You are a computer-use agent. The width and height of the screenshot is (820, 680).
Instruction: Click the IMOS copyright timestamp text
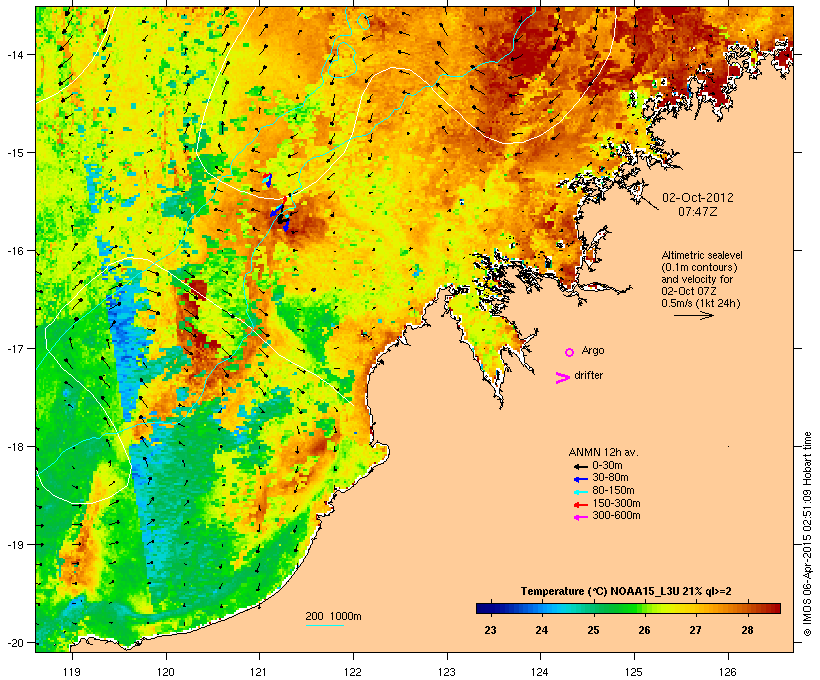coord(807,534)
